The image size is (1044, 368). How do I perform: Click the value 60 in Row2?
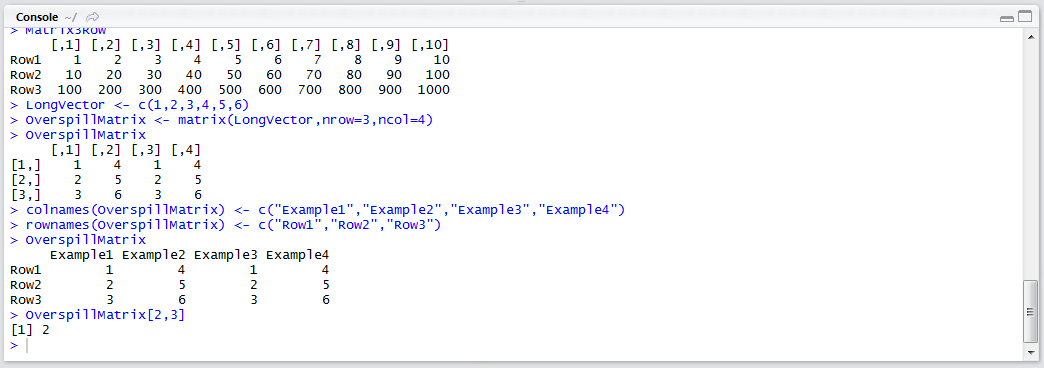click(274, 75)
